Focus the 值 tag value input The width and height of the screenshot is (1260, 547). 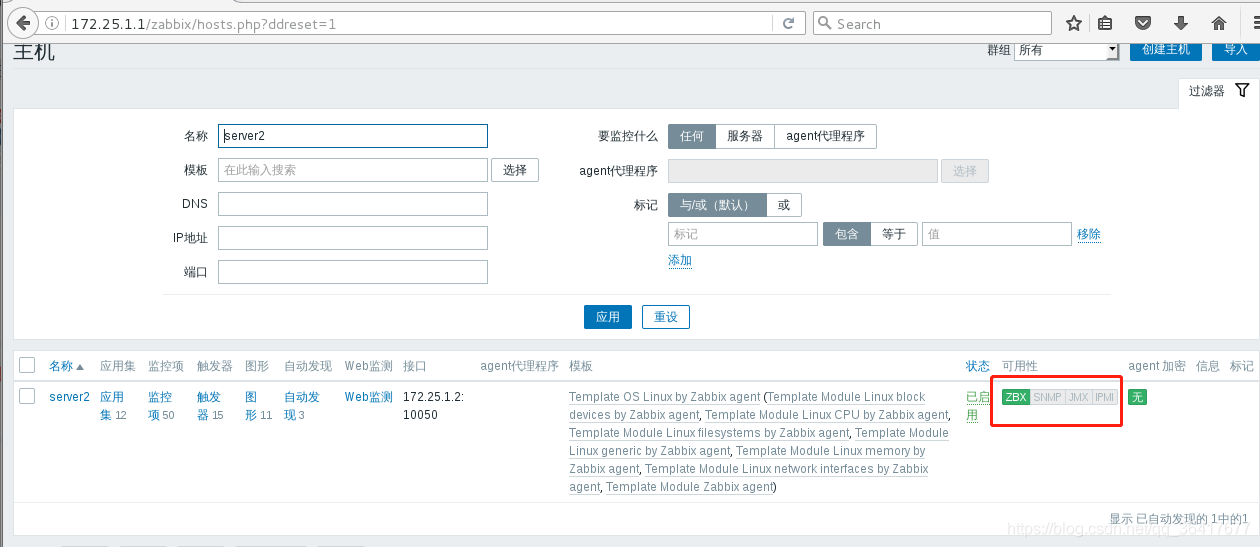coord(997,234)
